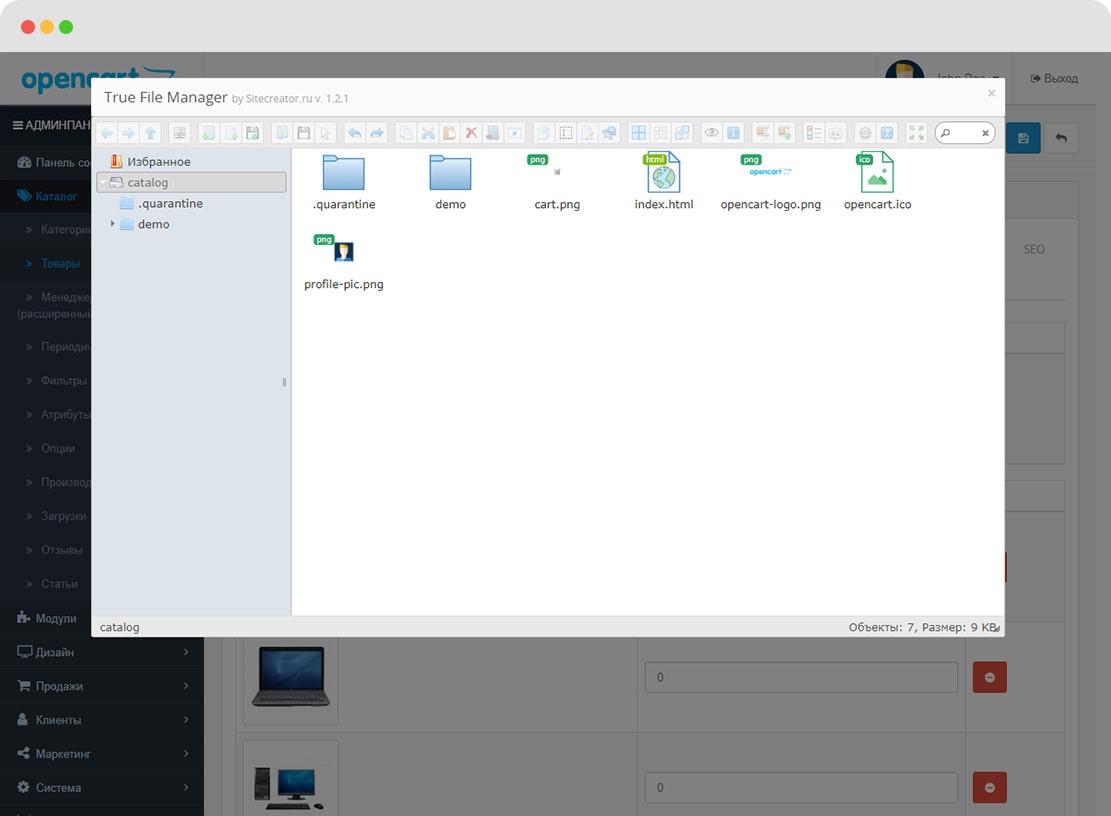Expand Продажи menu in admin sidebar

(x=102, y=686)
